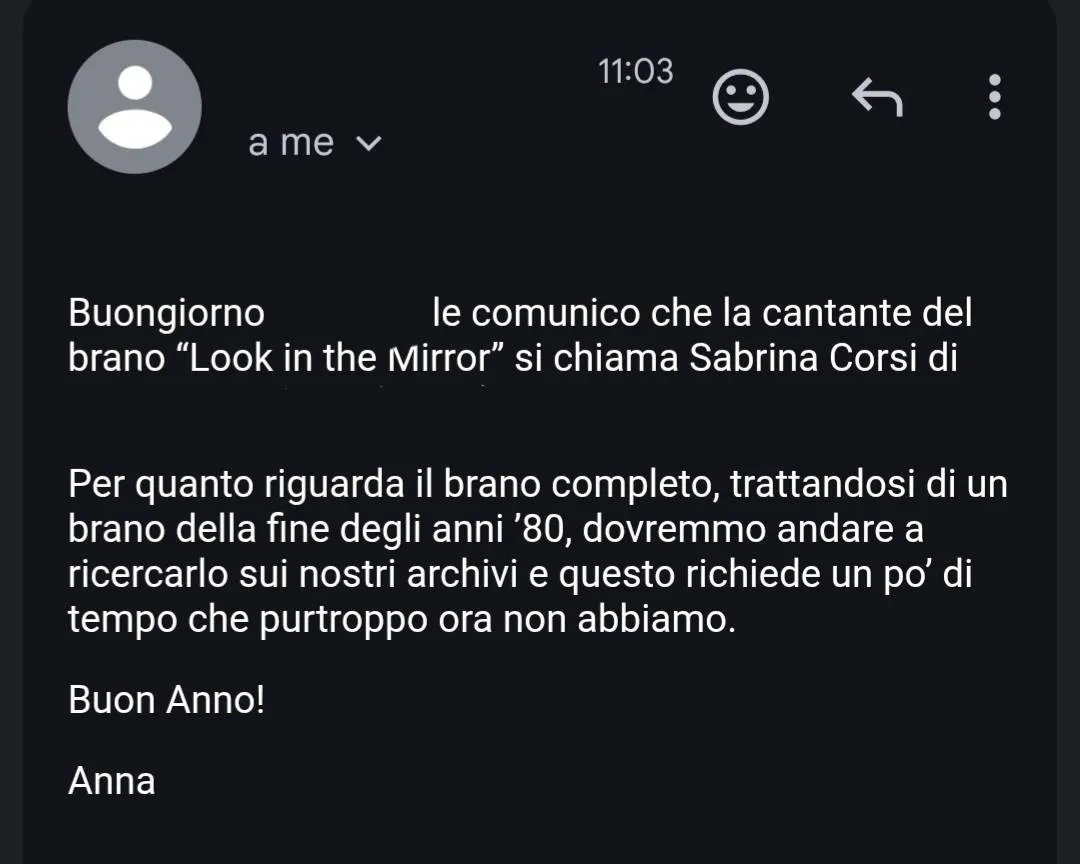
Task: Expand recipient details chevron beside "a me"
Action: (x=368, y=143)
